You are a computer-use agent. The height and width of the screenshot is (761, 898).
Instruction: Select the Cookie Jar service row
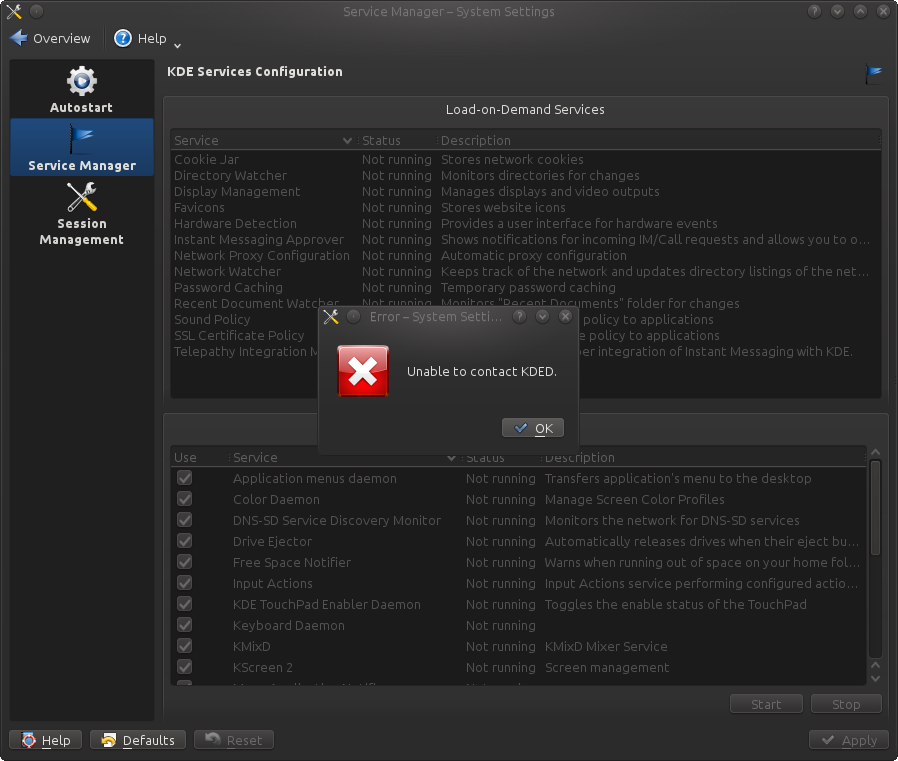click(207, 160)
